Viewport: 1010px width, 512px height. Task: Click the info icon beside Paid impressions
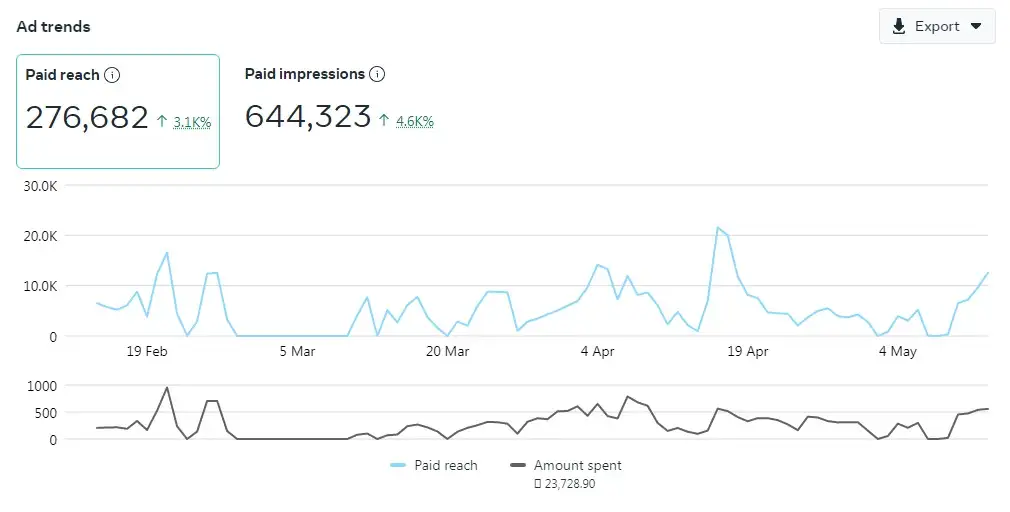[377, 74]
